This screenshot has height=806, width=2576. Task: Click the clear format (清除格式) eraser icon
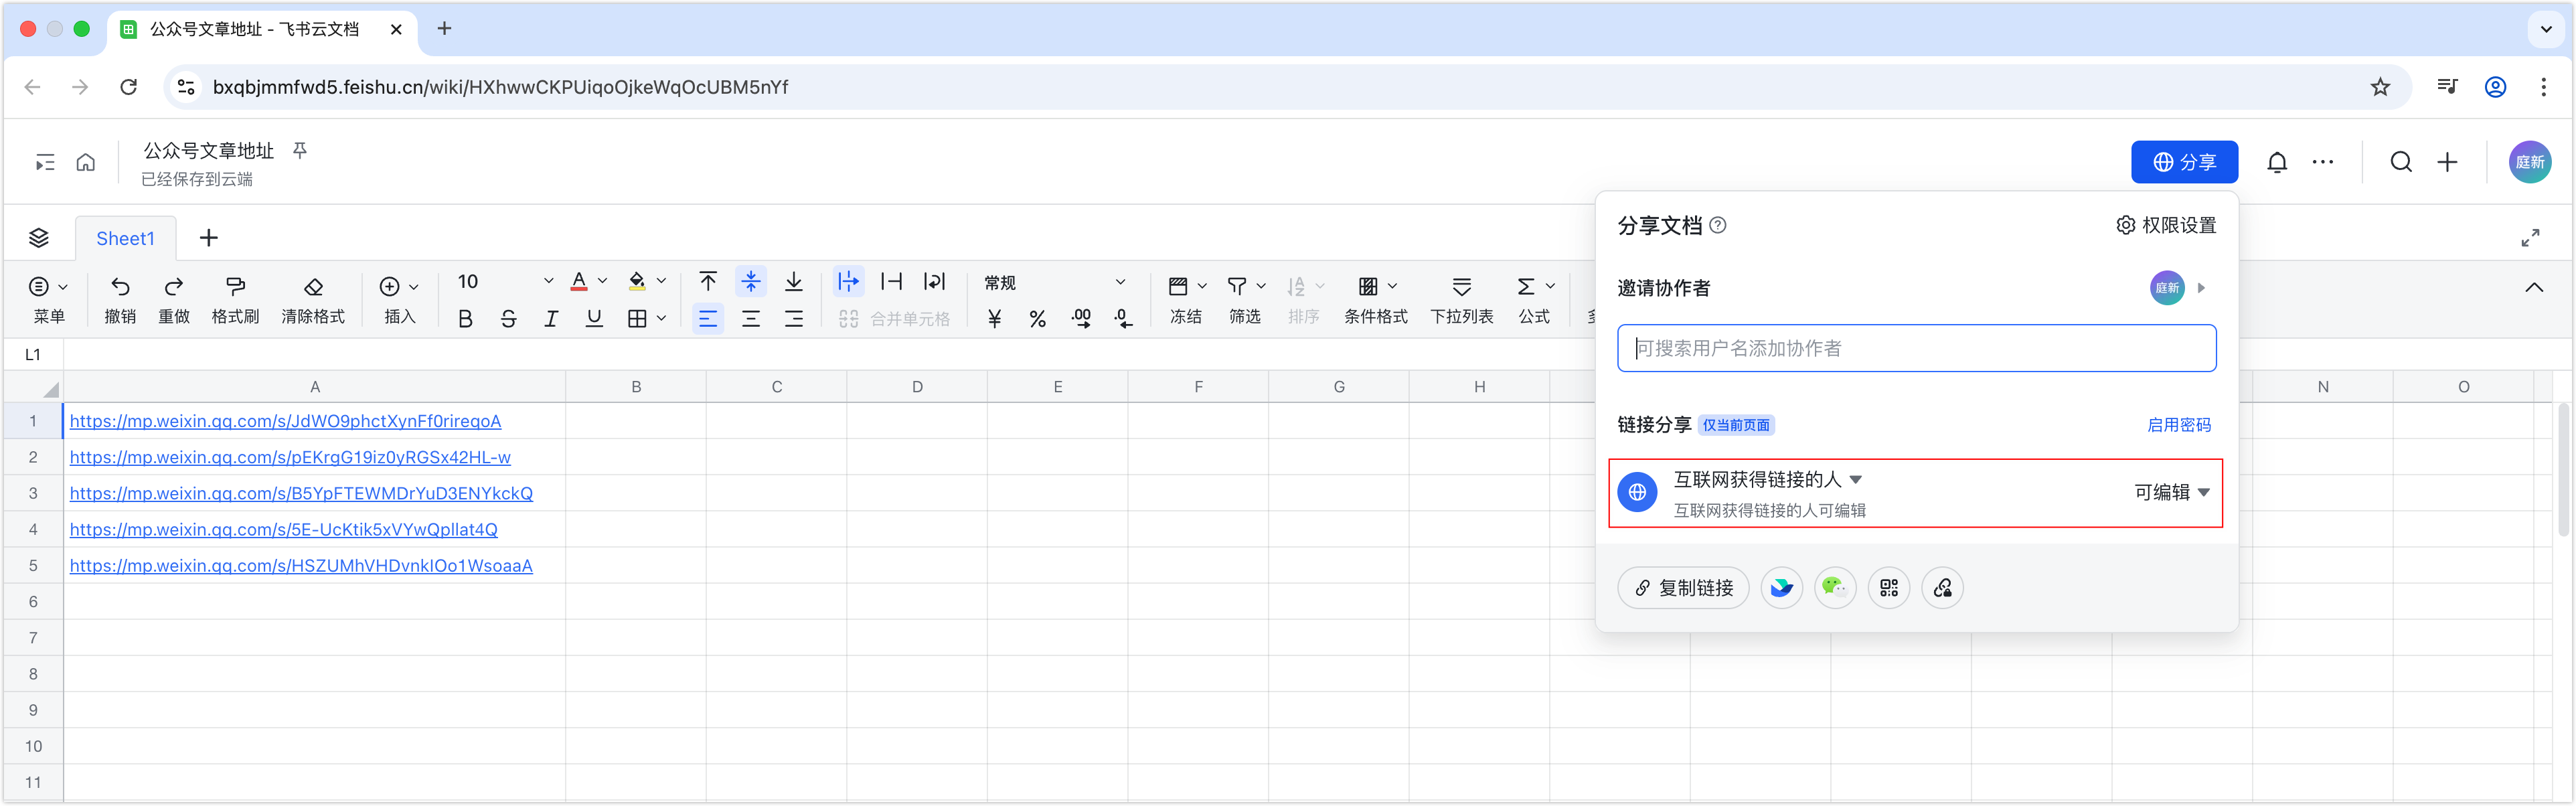(x=313, y=287)
